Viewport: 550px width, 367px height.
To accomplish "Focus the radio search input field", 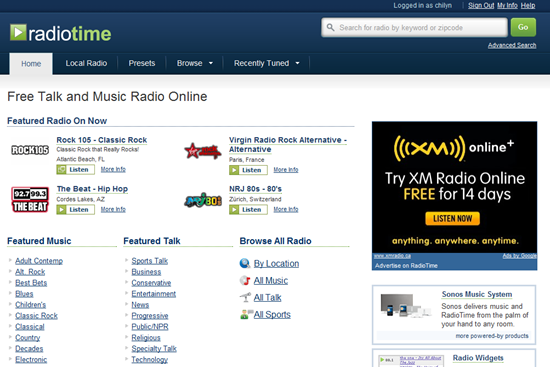I will (x=414, y=27).
